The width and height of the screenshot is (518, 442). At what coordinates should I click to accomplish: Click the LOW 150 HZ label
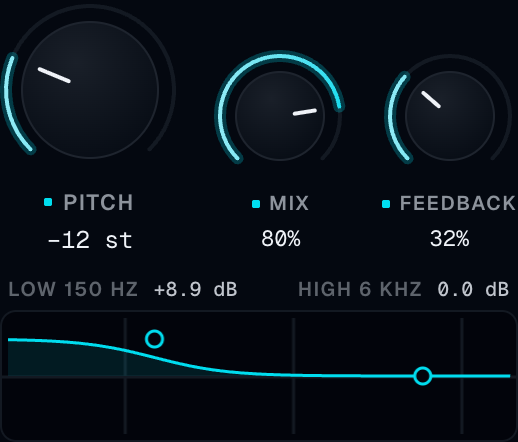coord(73,289)
